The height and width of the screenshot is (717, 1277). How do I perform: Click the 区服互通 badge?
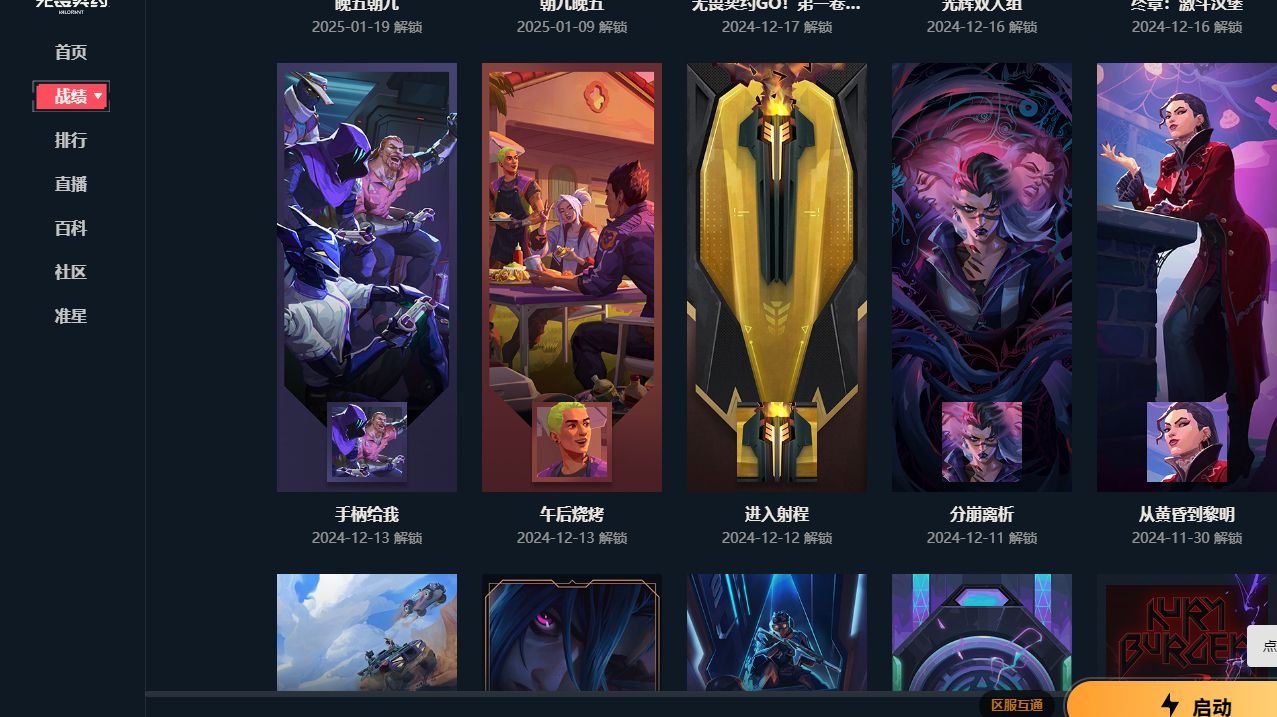coord(1016,705)
